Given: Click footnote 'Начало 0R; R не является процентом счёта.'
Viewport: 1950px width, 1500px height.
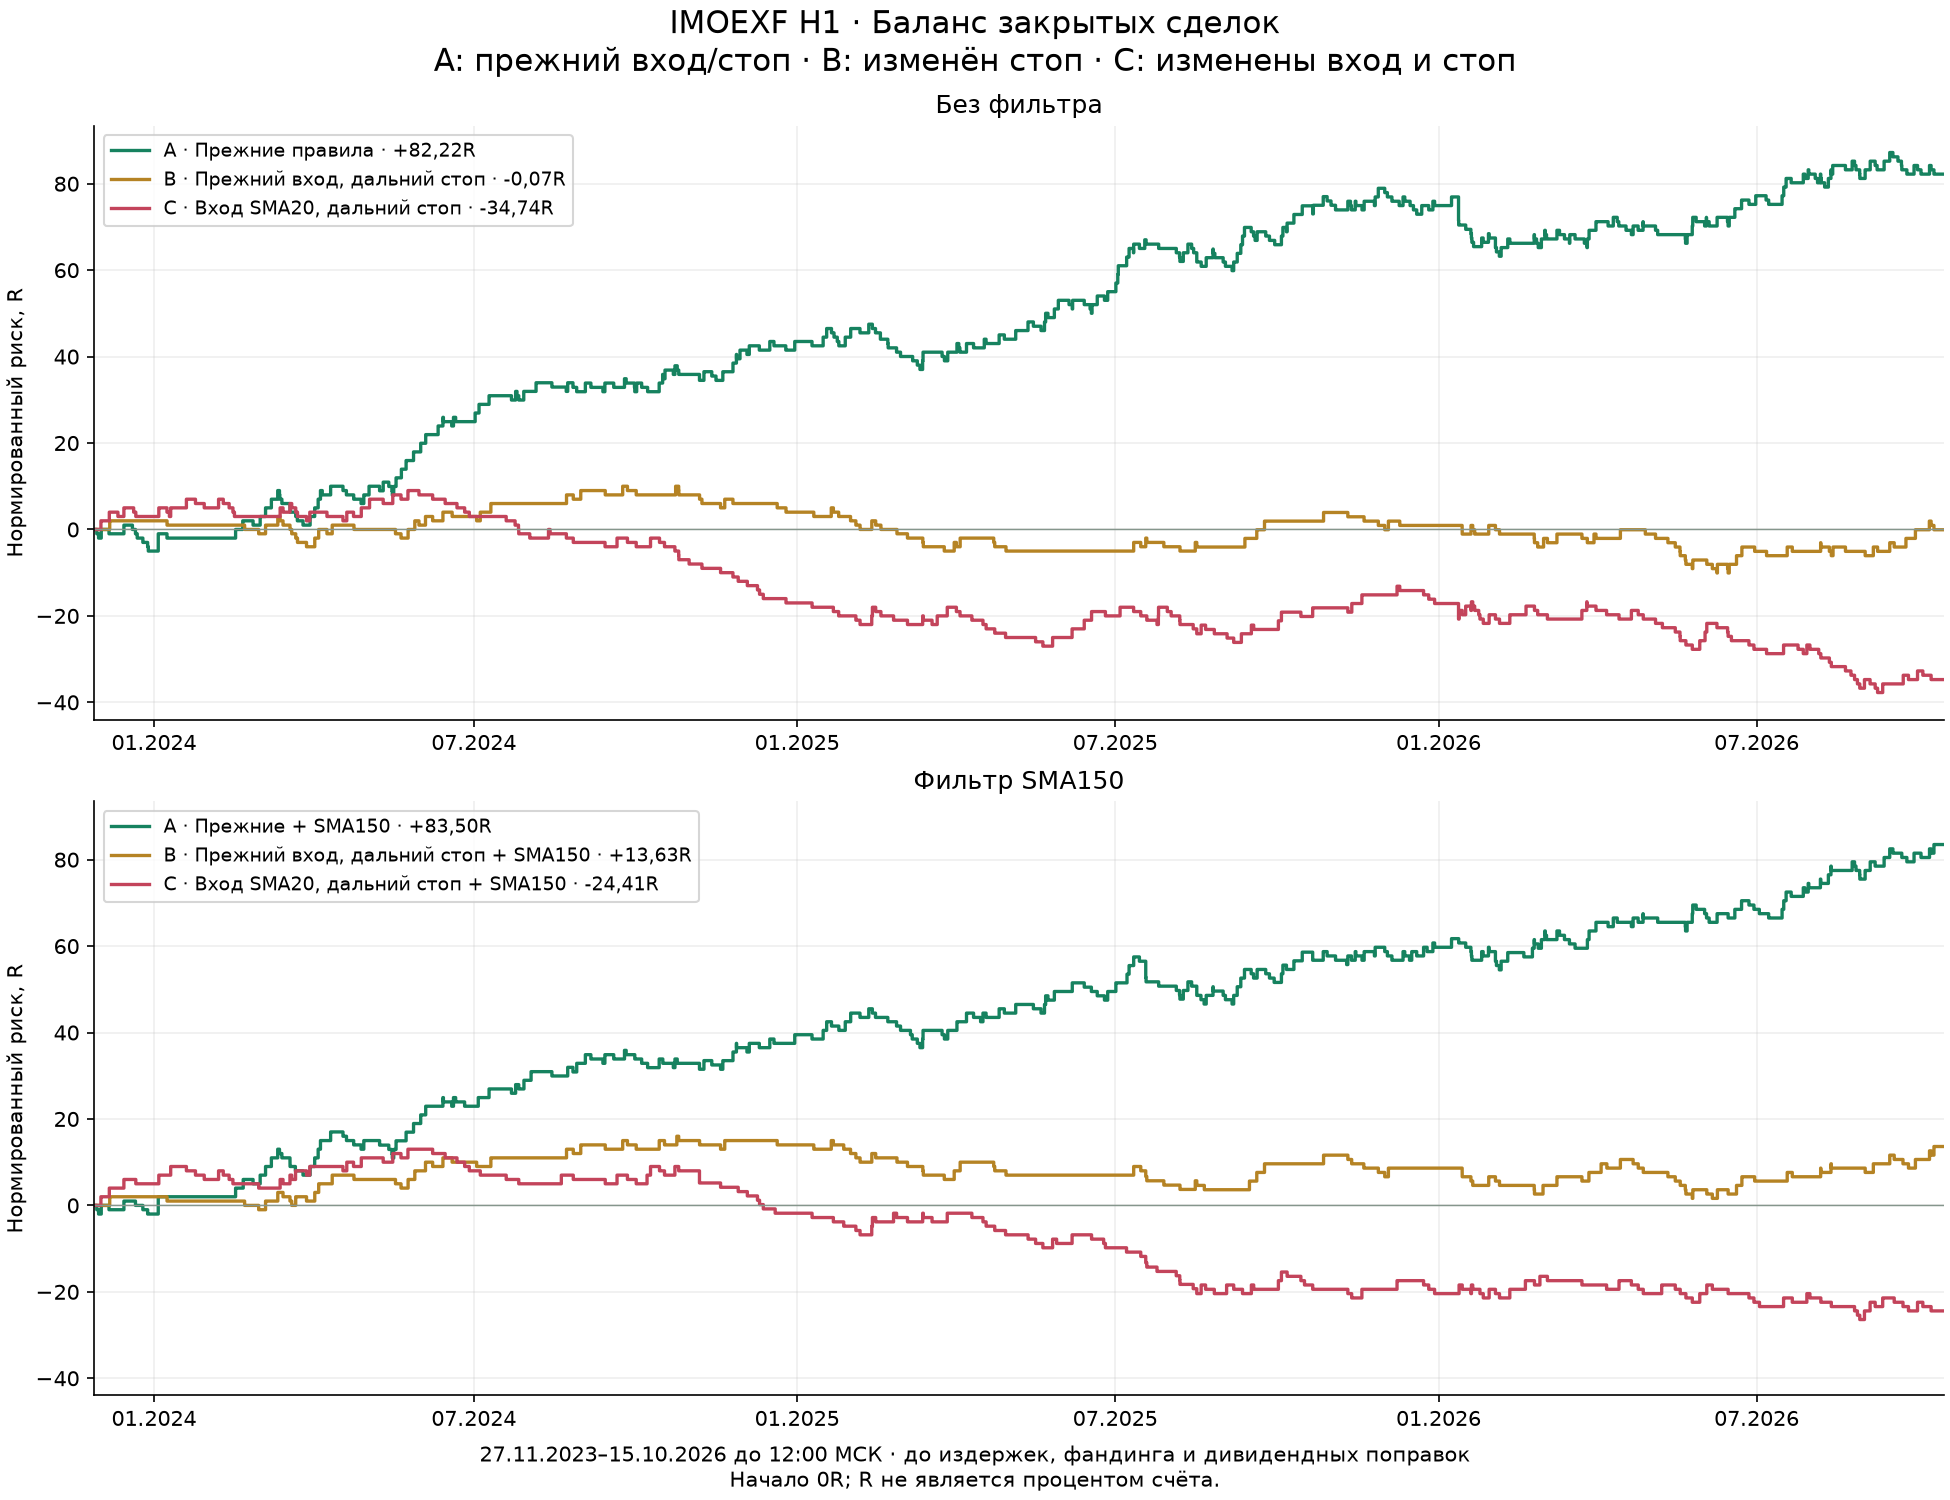Looking at the screenshot, I should click(974, 1480).
